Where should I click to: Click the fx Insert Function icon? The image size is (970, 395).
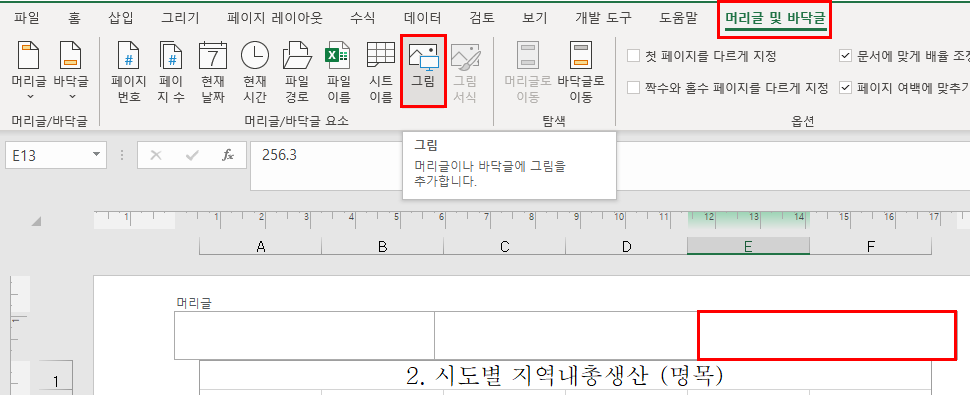(x=228, y=155)
